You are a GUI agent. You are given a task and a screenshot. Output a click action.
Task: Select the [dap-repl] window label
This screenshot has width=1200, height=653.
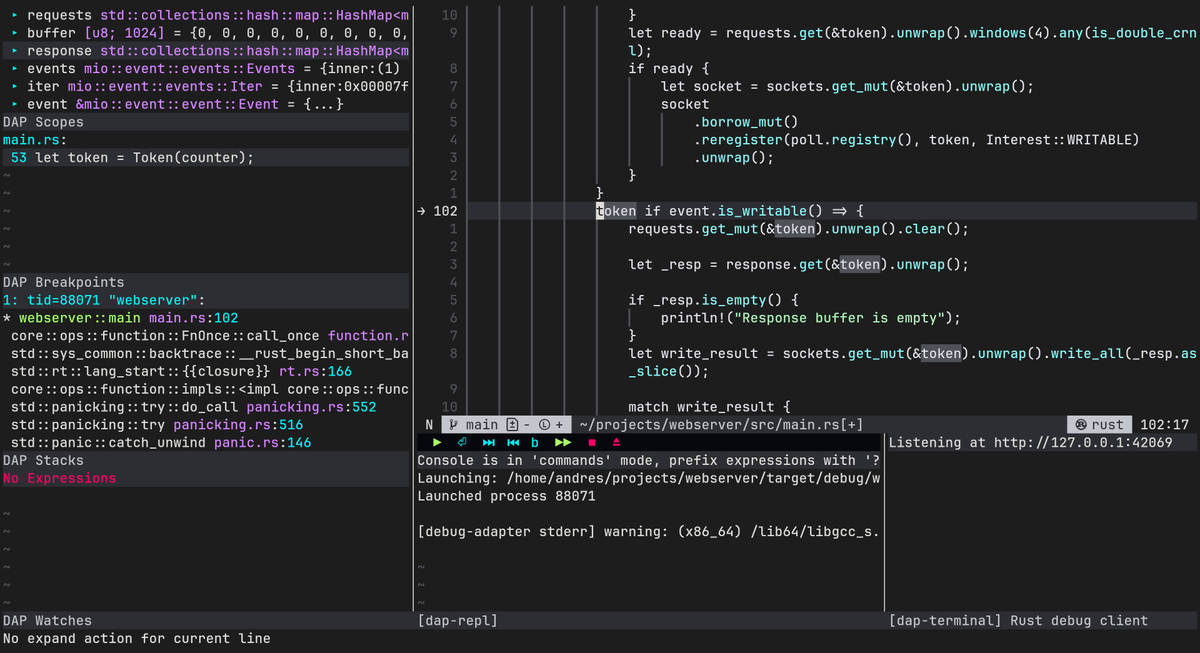coord(457,621)
